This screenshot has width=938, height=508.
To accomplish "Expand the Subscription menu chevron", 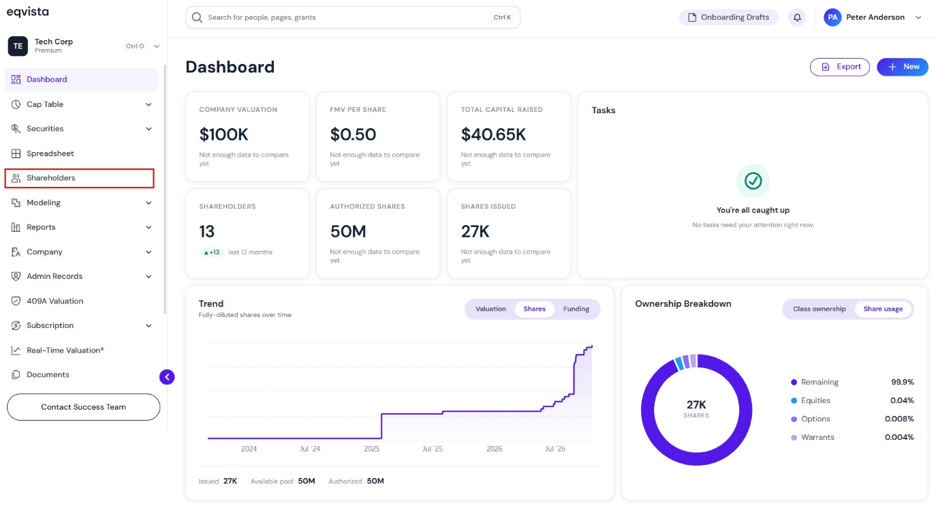I will (x=148, y=326).
